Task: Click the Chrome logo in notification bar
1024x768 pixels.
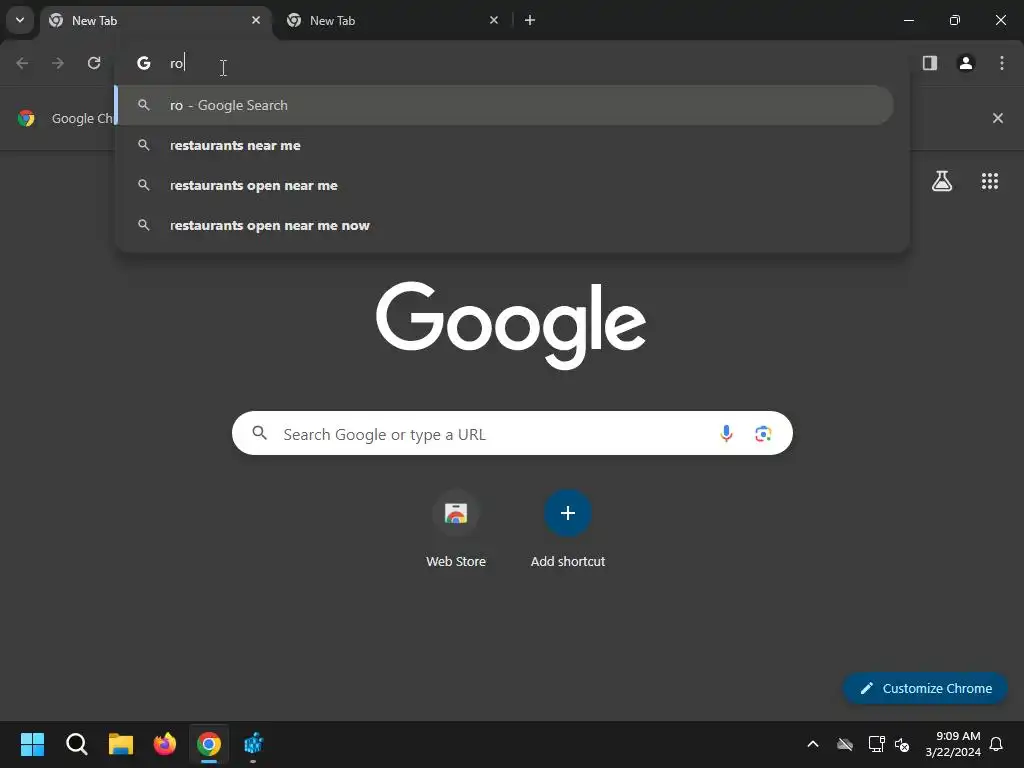Action: [26, 118]
